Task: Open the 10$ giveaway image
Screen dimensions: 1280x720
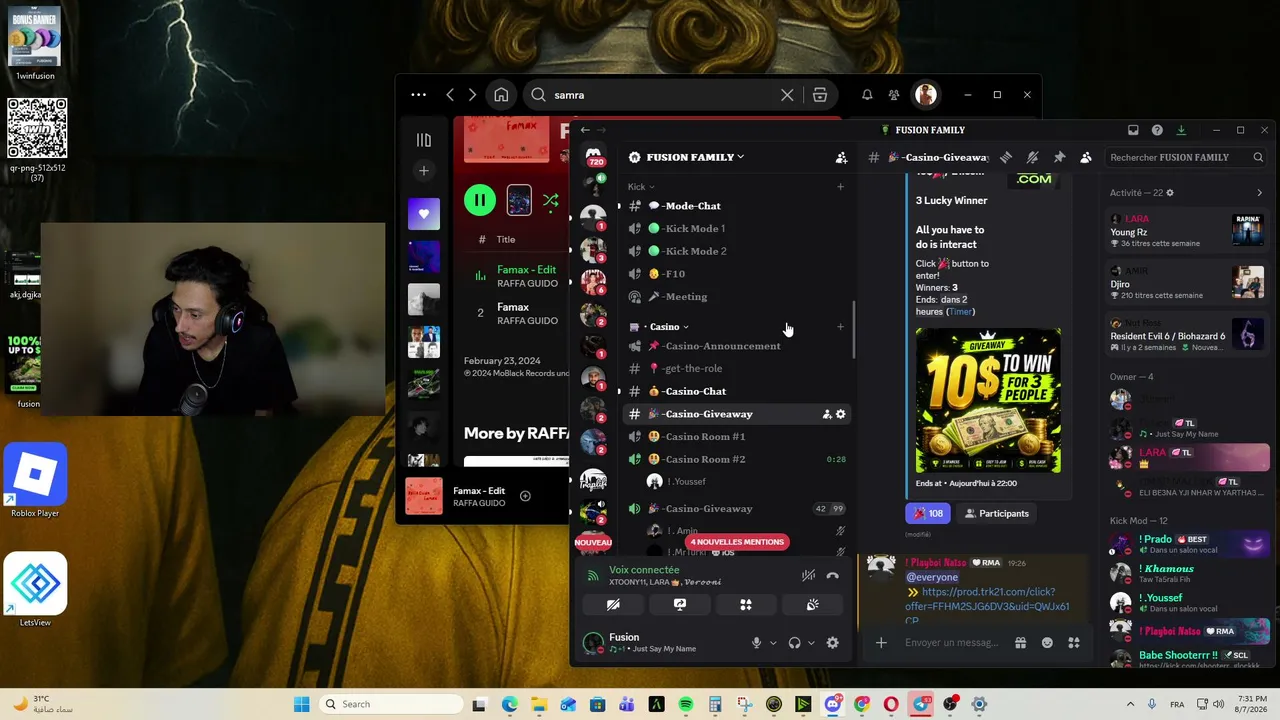Action: click(988, 400)
